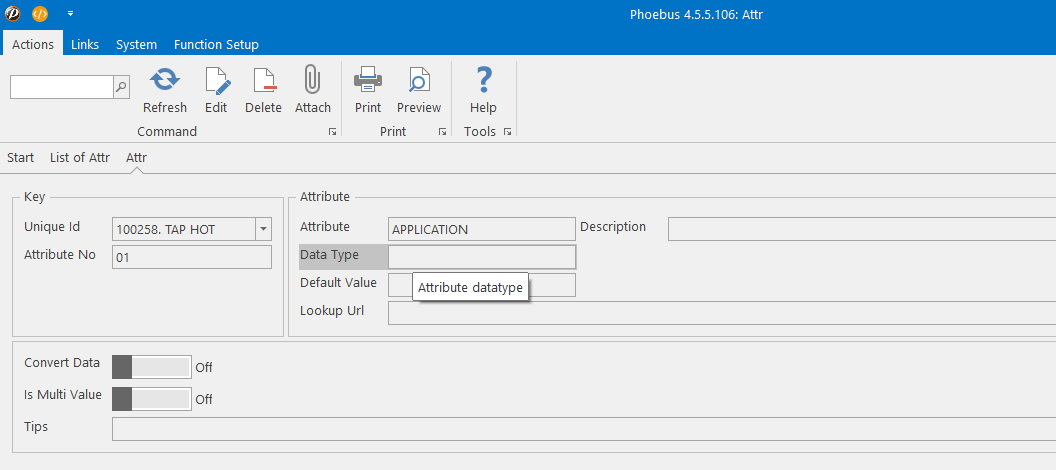Toggle the Is Multi Value switch
Screen dimensions: 1056x470
click(x=152, y=399)
